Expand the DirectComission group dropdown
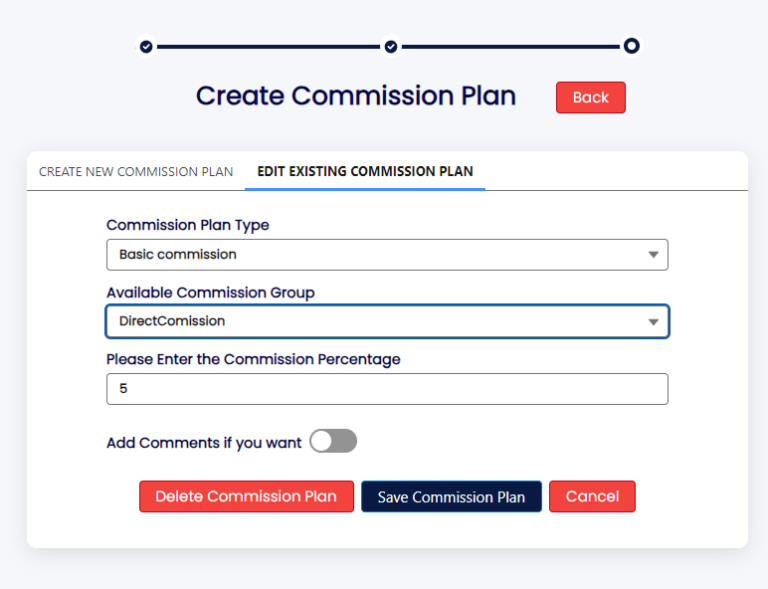 (386, 322)
